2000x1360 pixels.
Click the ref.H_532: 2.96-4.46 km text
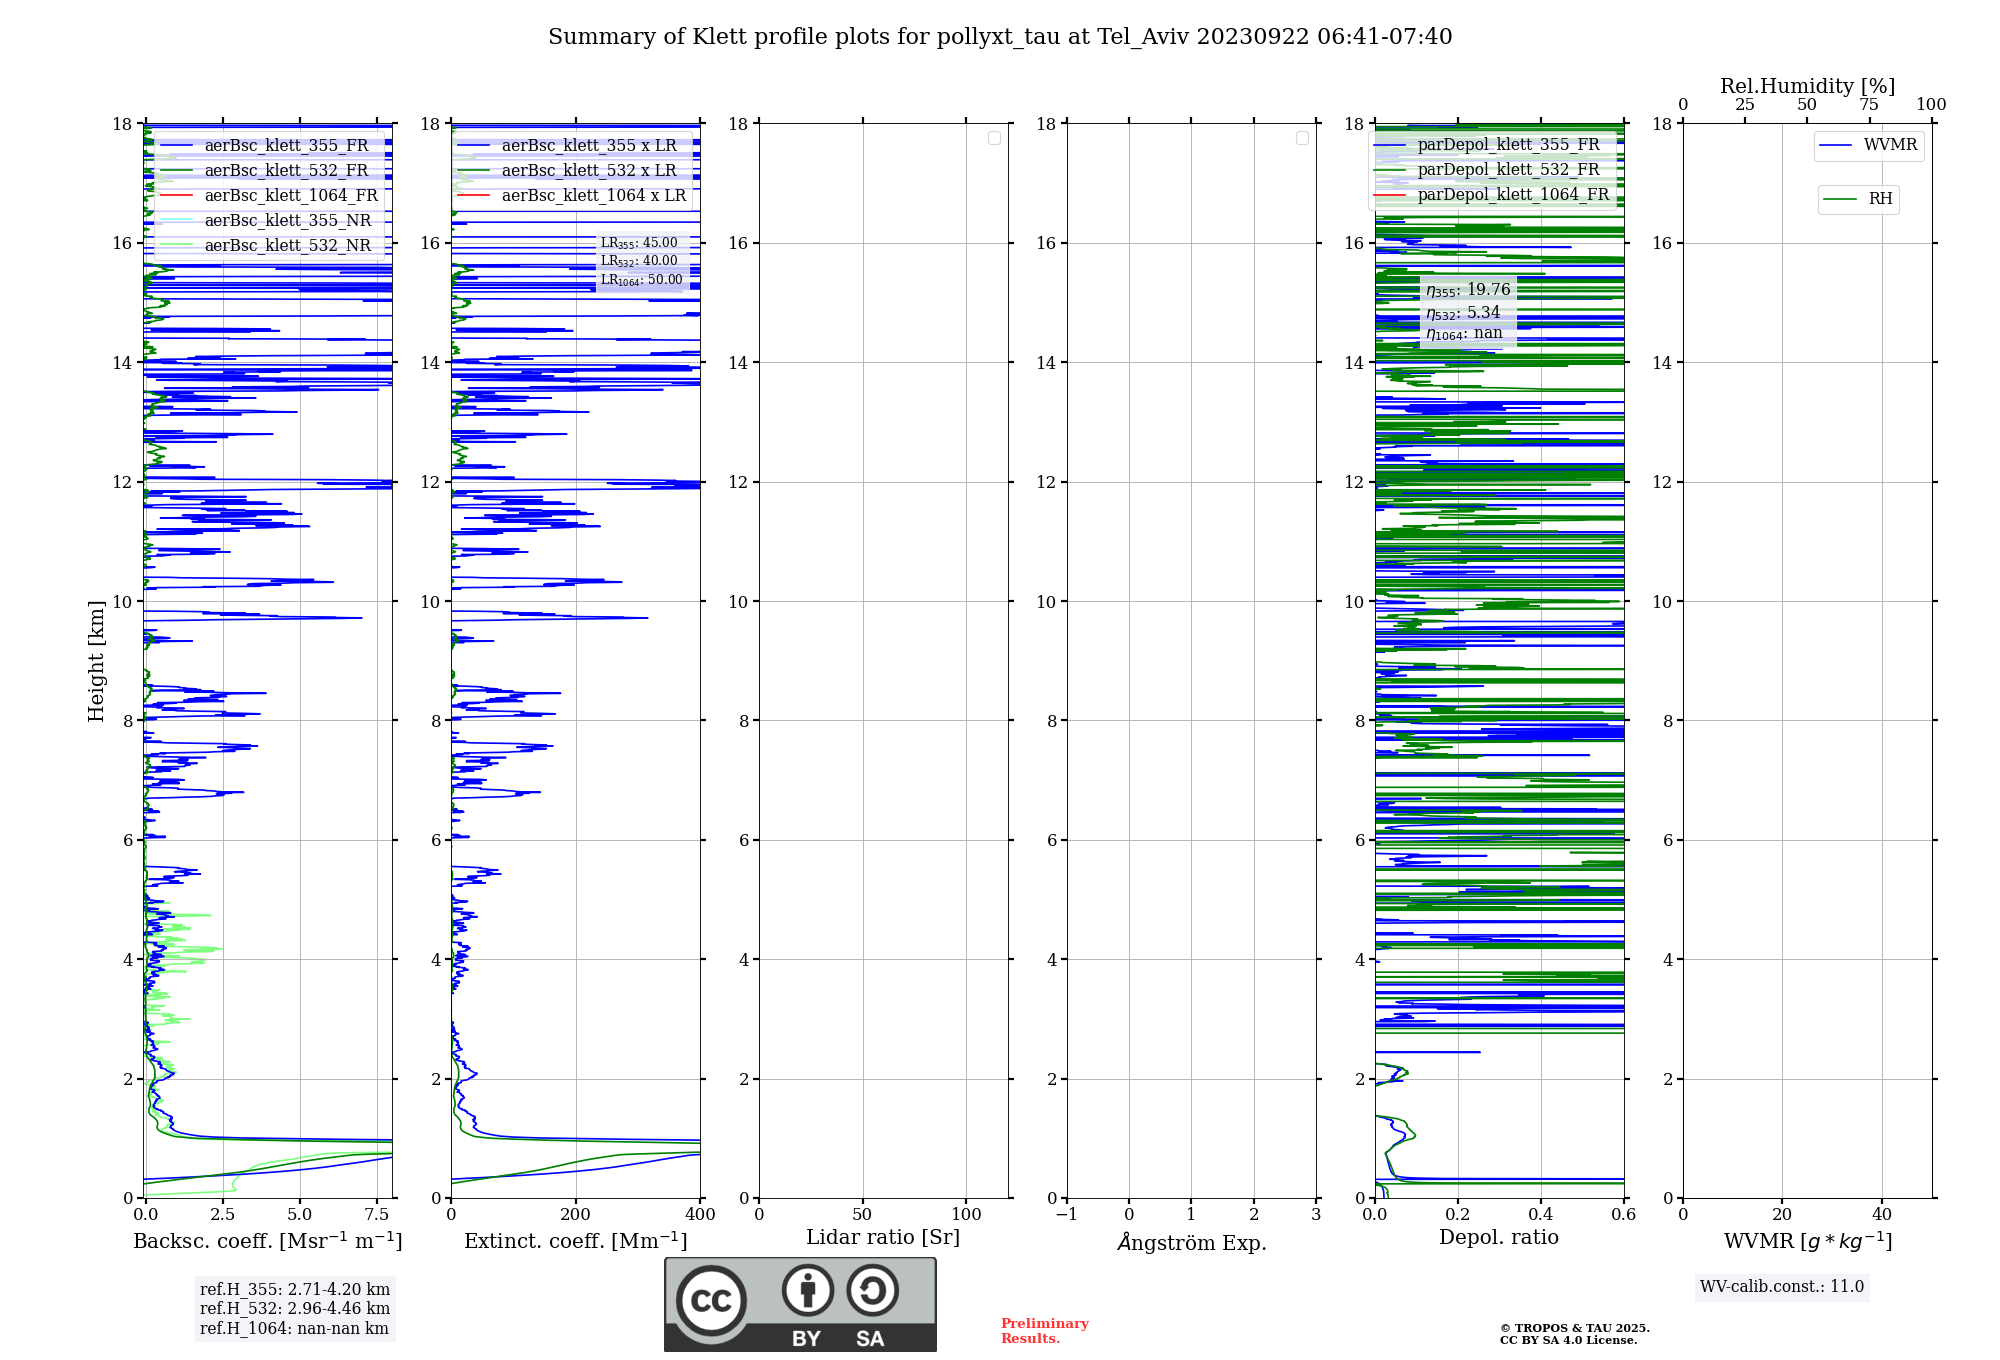(x=295, y=1309)
